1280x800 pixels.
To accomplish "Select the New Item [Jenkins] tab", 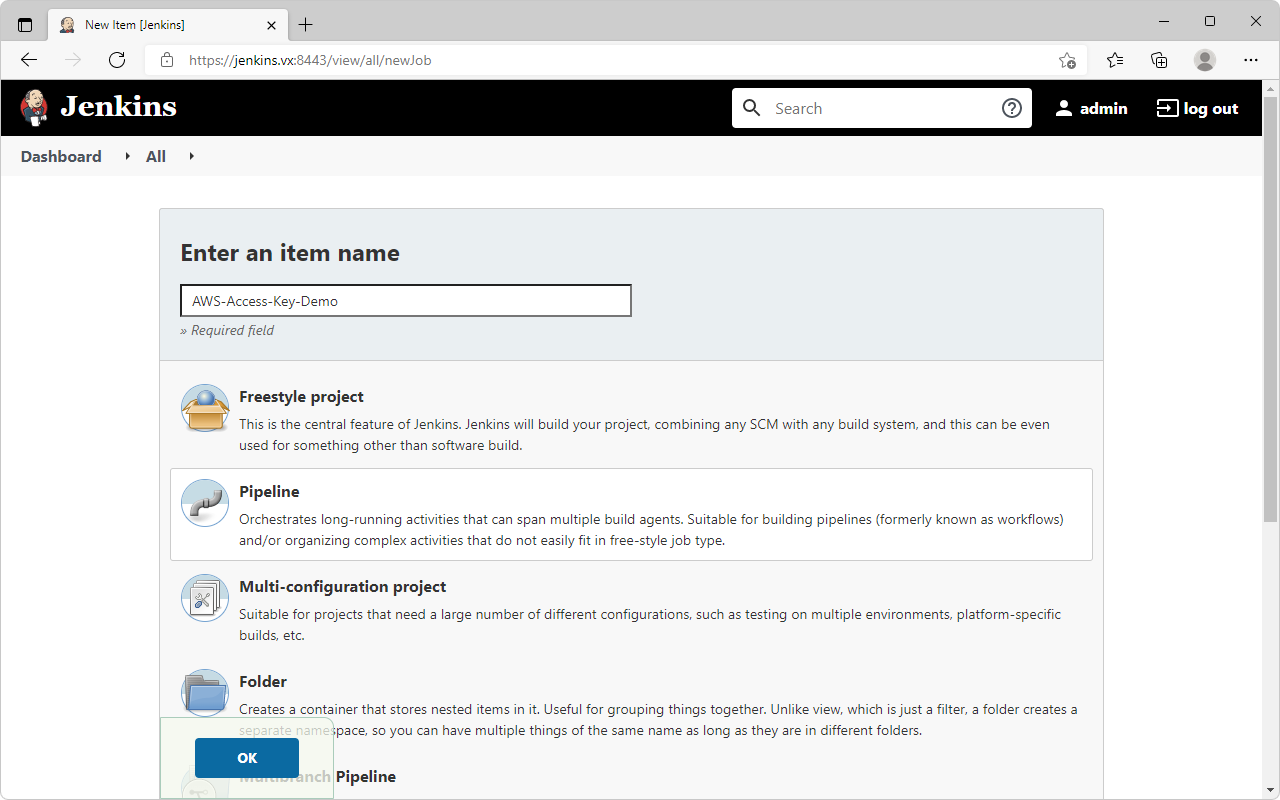I will 169,25.
